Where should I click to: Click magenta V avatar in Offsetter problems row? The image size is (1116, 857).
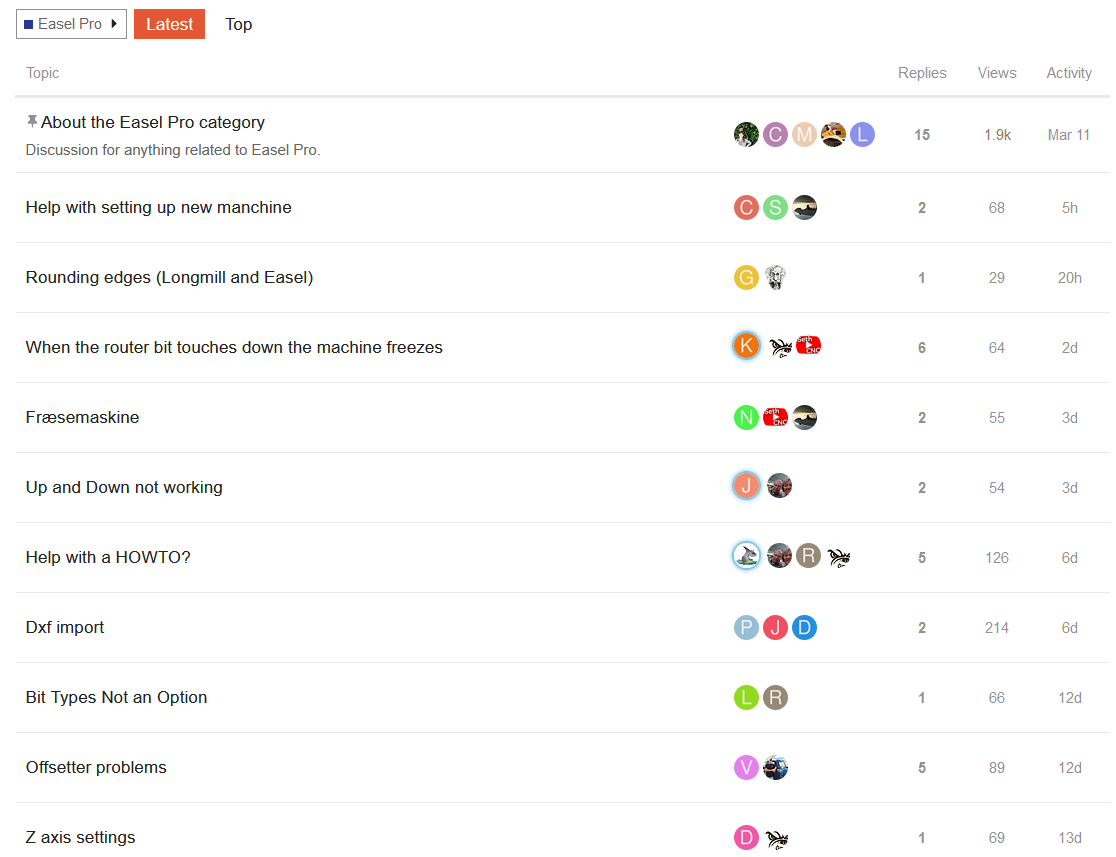click(x=746, y=767)
